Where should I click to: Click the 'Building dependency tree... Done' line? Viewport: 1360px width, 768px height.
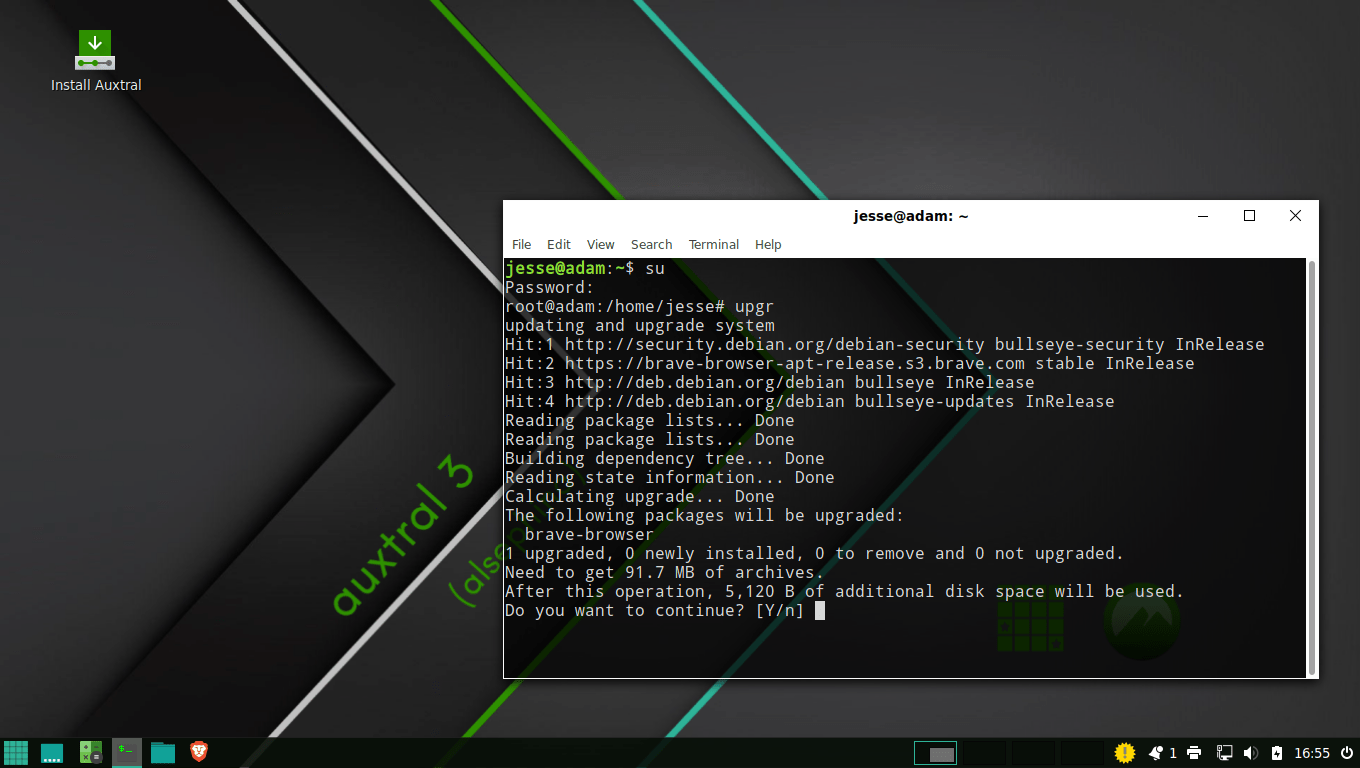pyautogui.click(x=665, y=458)
